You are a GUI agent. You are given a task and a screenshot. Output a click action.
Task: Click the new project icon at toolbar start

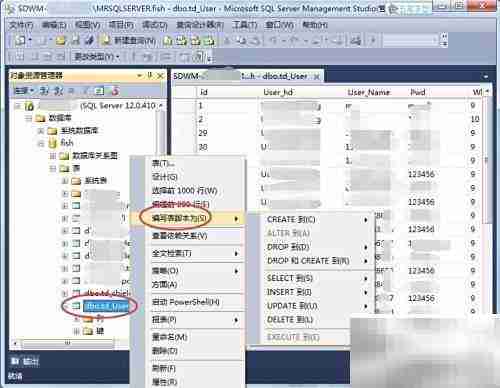coord(20,41)
